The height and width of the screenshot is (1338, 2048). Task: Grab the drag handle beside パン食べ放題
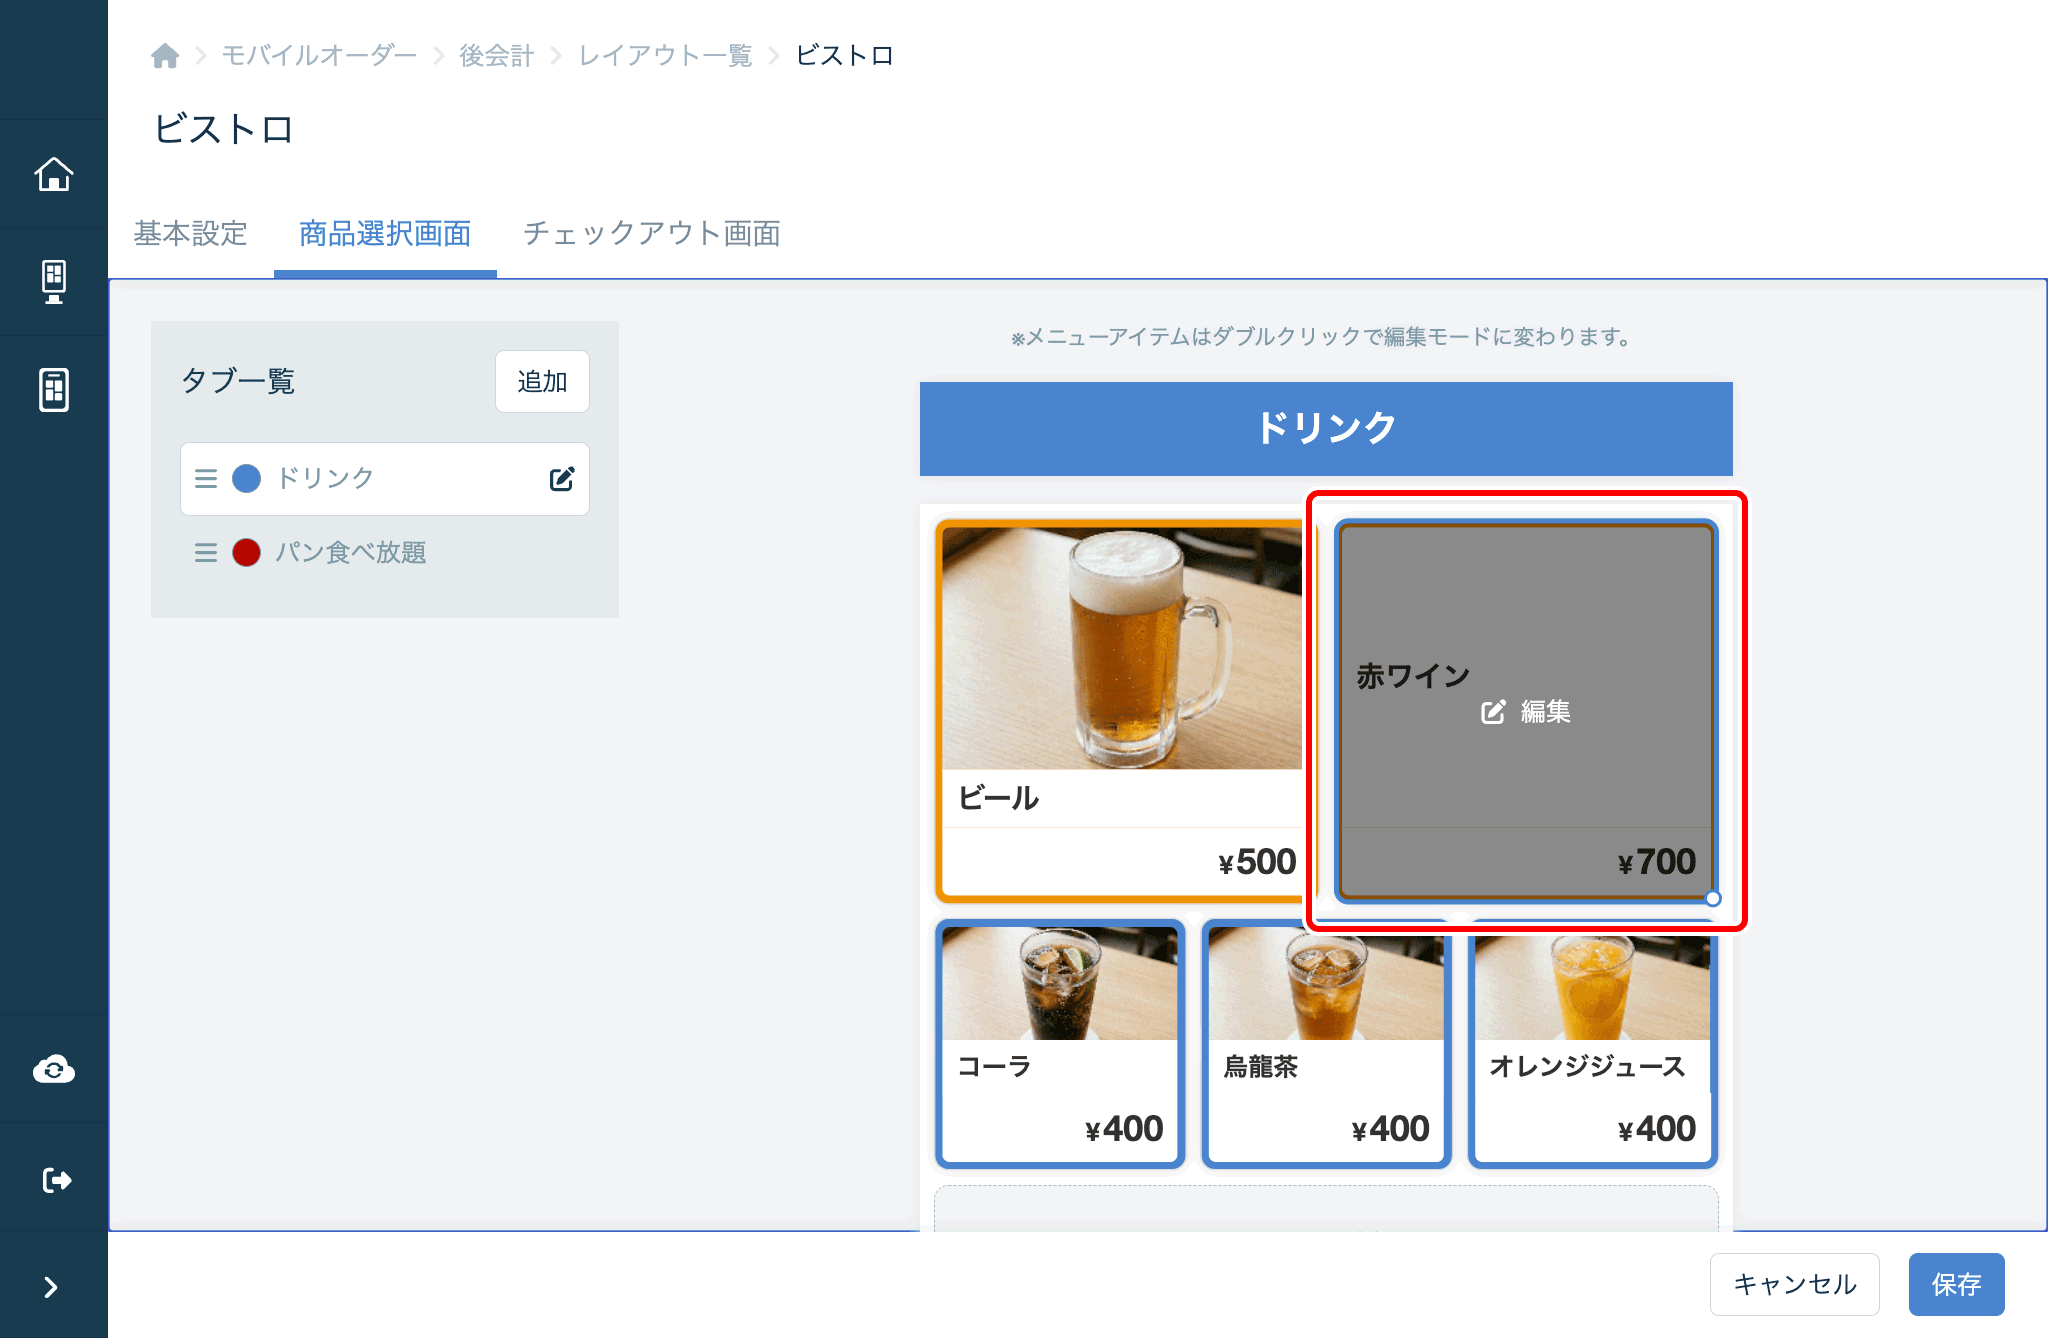[x=205, y=552]
